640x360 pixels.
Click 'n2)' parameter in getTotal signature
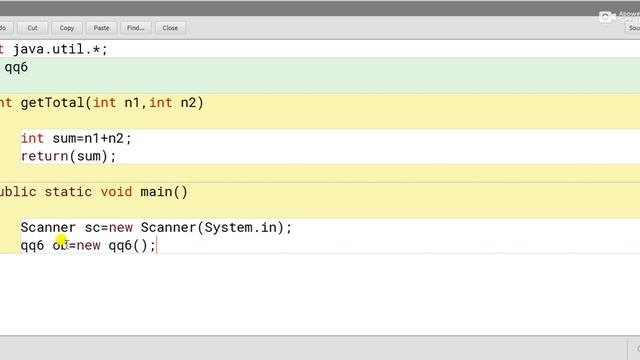tap(192, 103)
